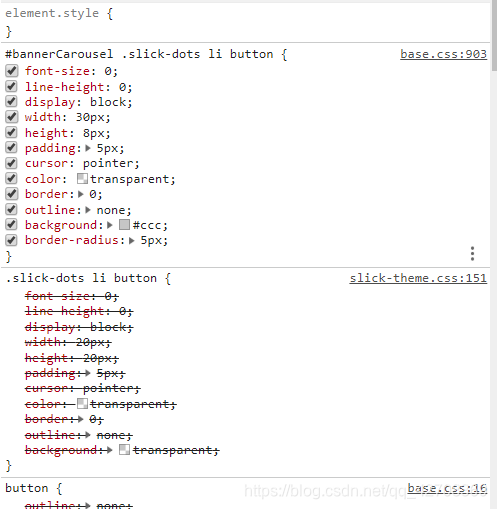Image resolution: width=497 pixels, height=509 pixels.
Task: Edit the block display value in base.css rule
Action: (x=107, y=102)
